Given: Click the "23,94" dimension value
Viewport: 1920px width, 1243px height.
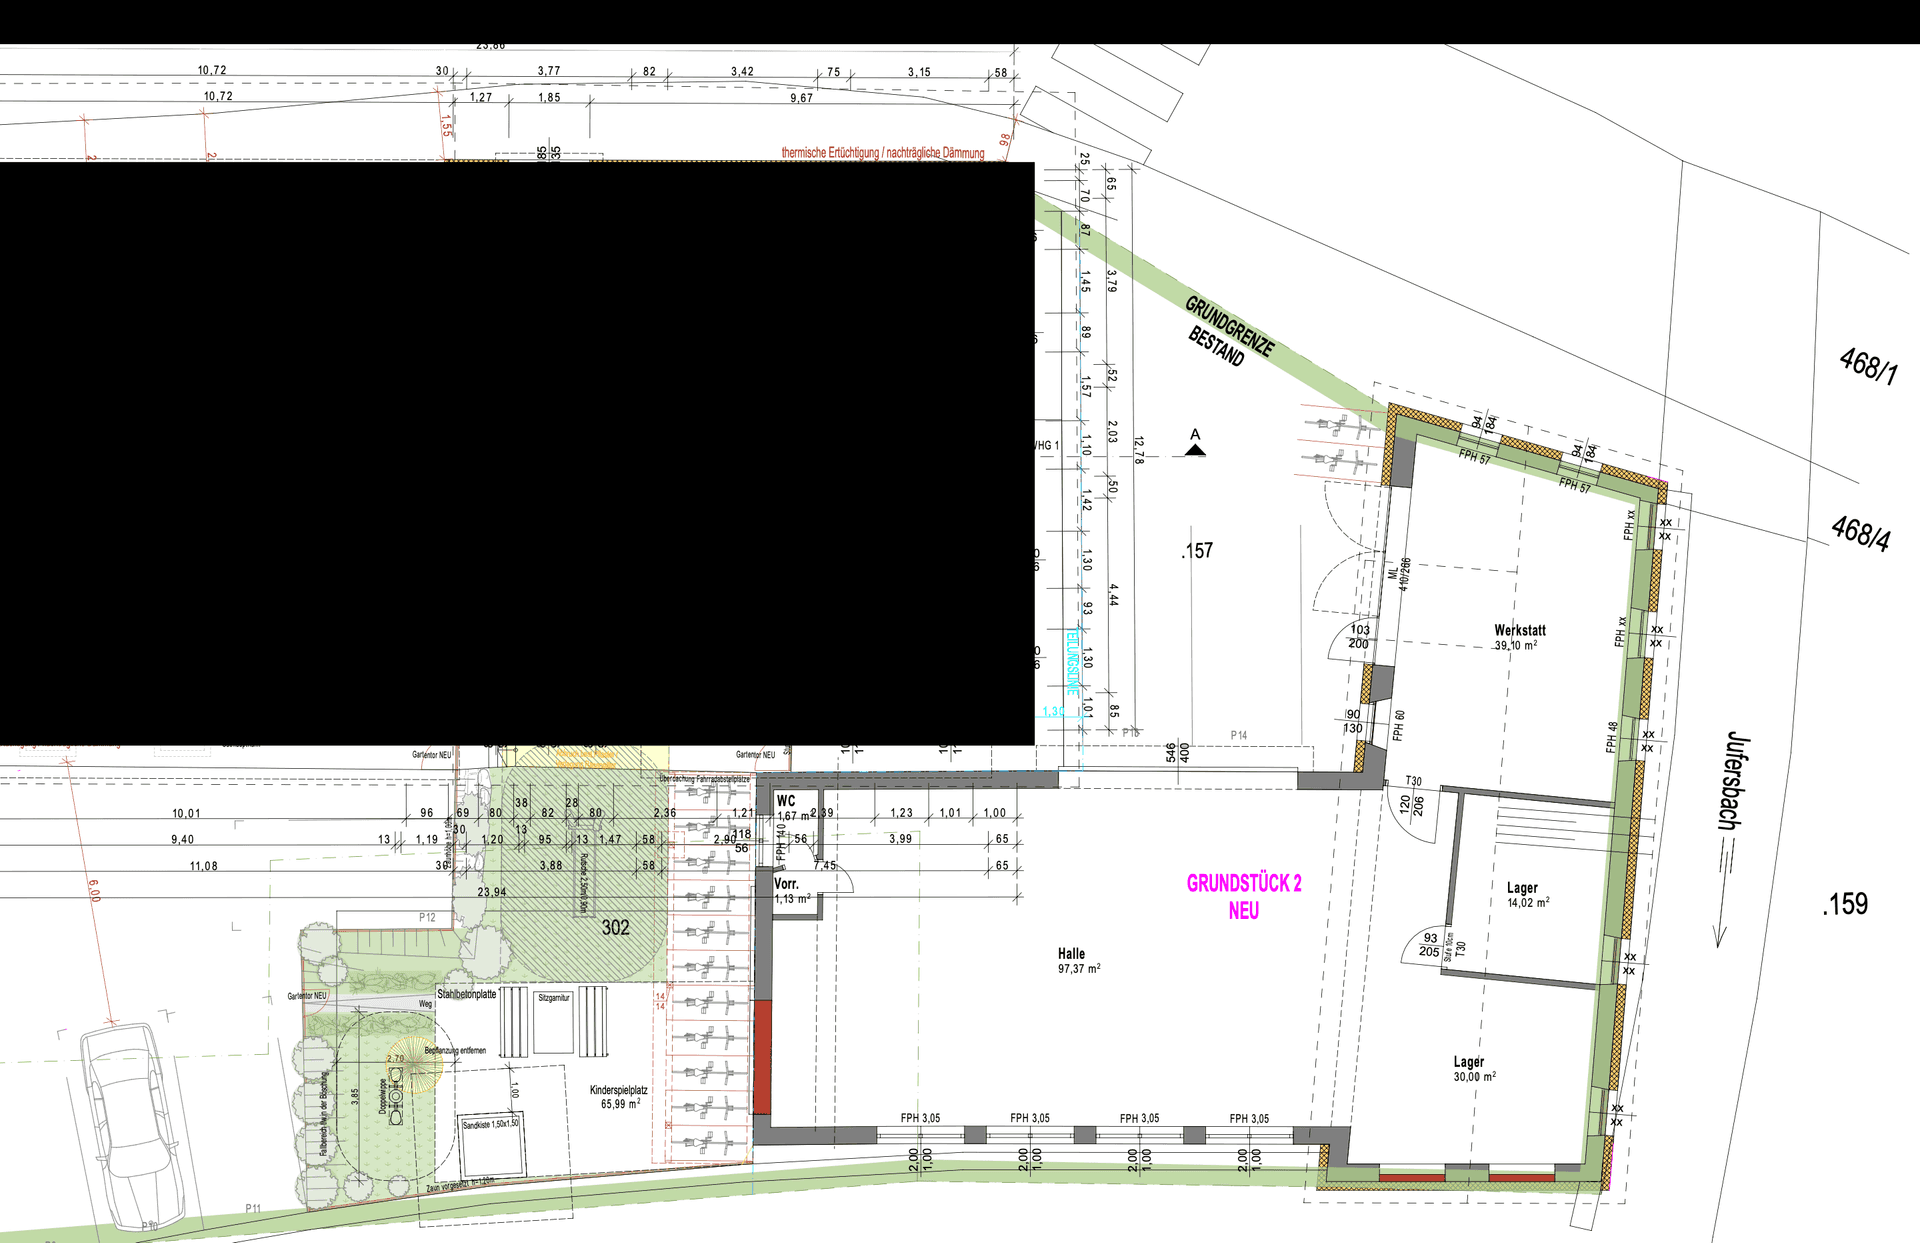Looking at the screenshot, I should pyautogui.click(x=491, y=892).
